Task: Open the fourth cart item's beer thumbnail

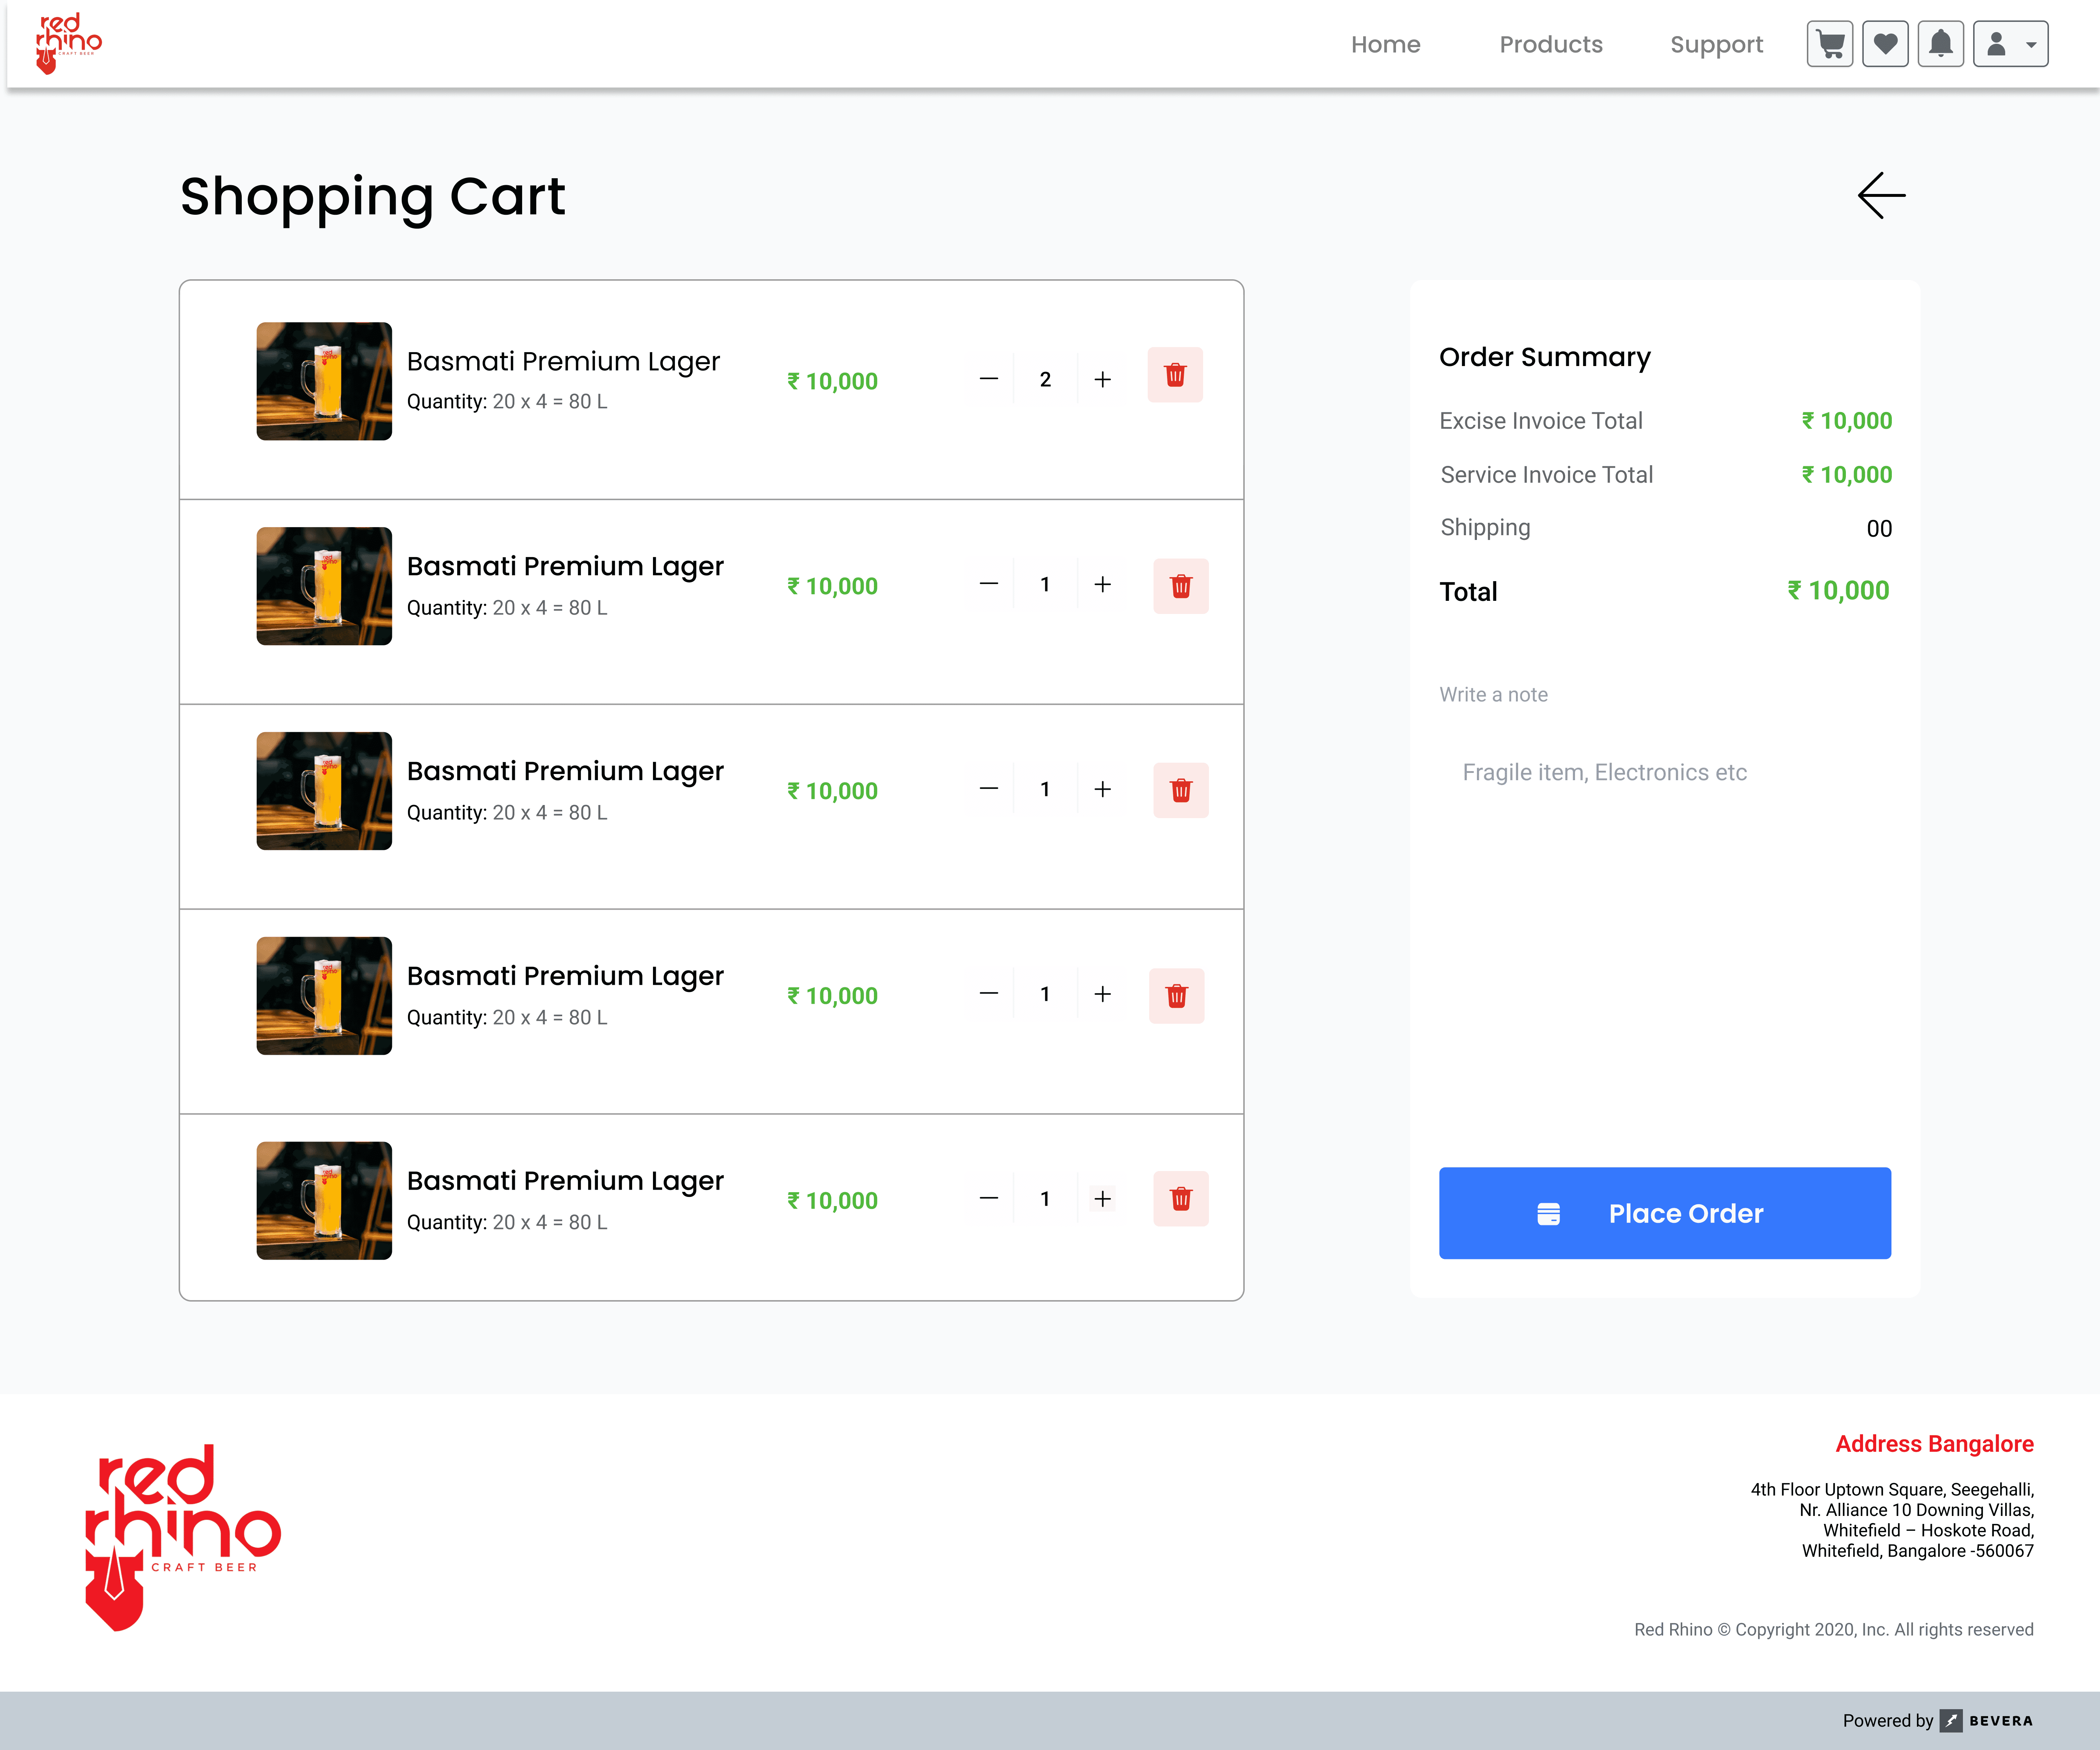Action: (x=324, y=996)
